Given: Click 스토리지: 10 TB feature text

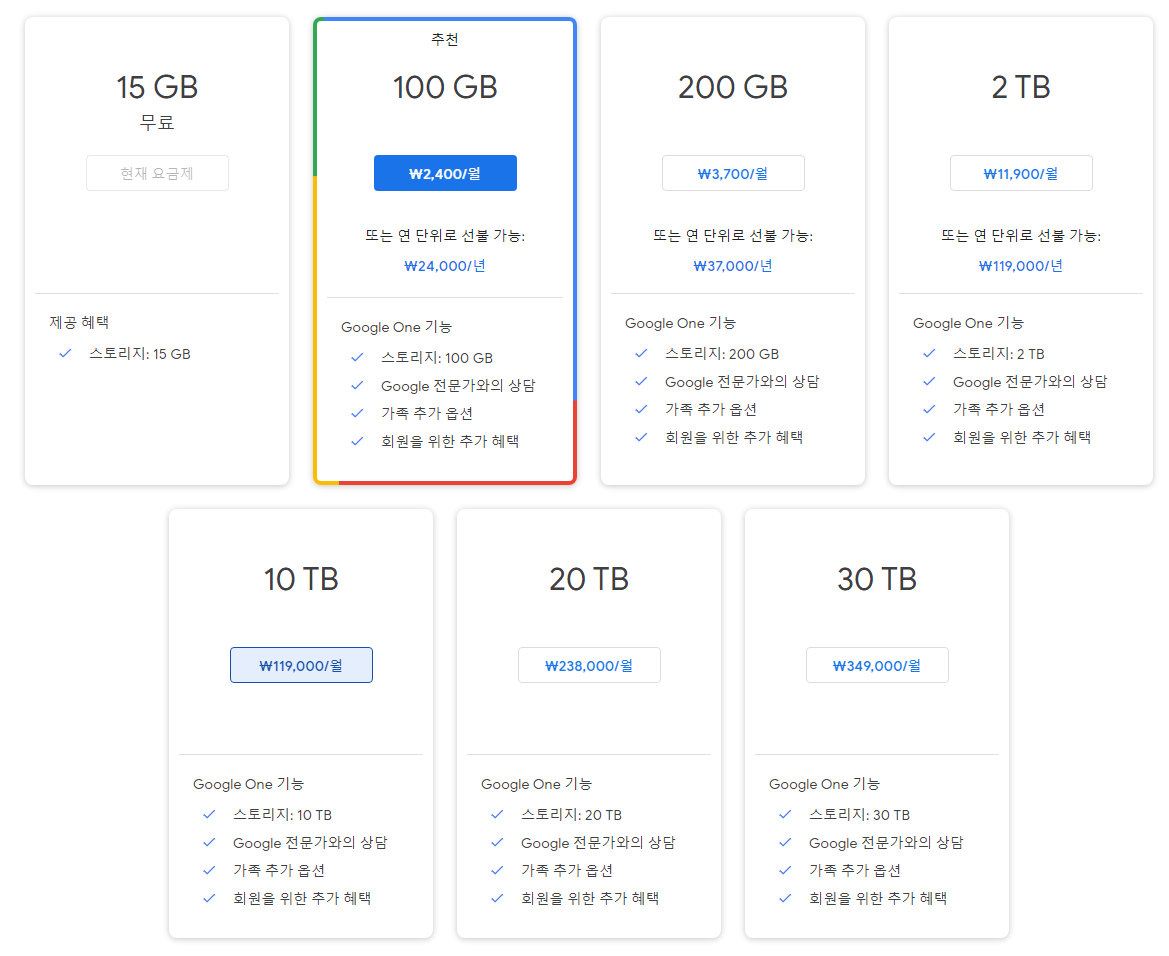Looking at the screenshot, I should click(x=283, y=815).
